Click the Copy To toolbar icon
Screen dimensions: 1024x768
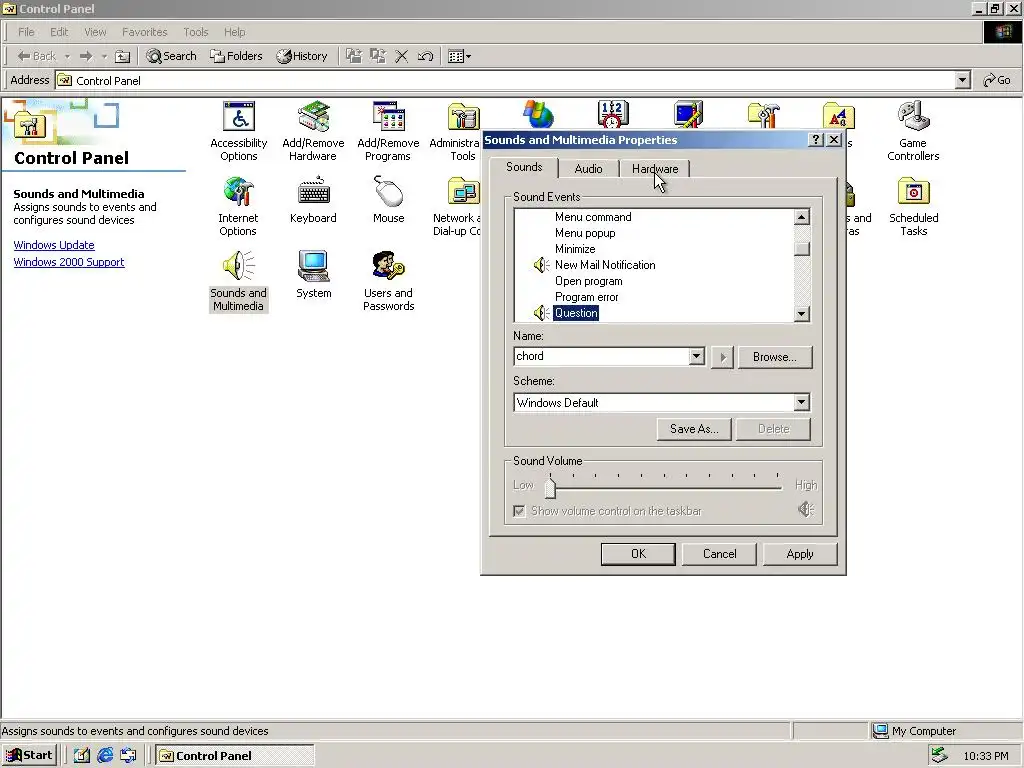coord(378,56)
